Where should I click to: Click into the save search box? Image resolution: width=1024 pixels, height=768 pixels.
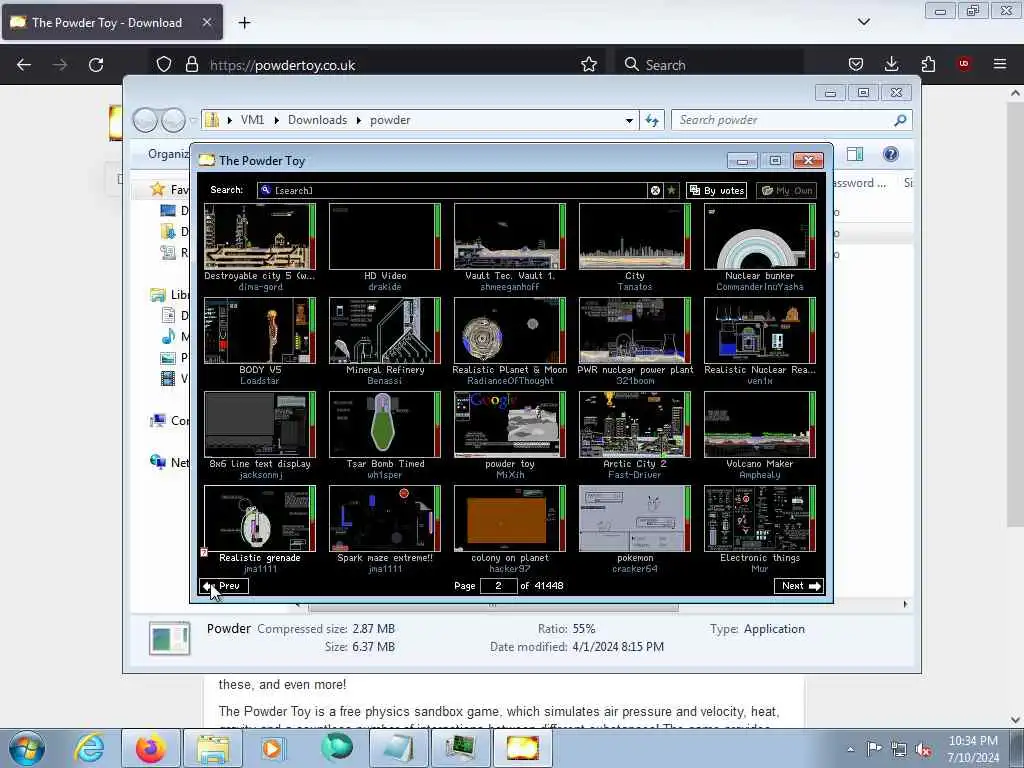[452, 190]
